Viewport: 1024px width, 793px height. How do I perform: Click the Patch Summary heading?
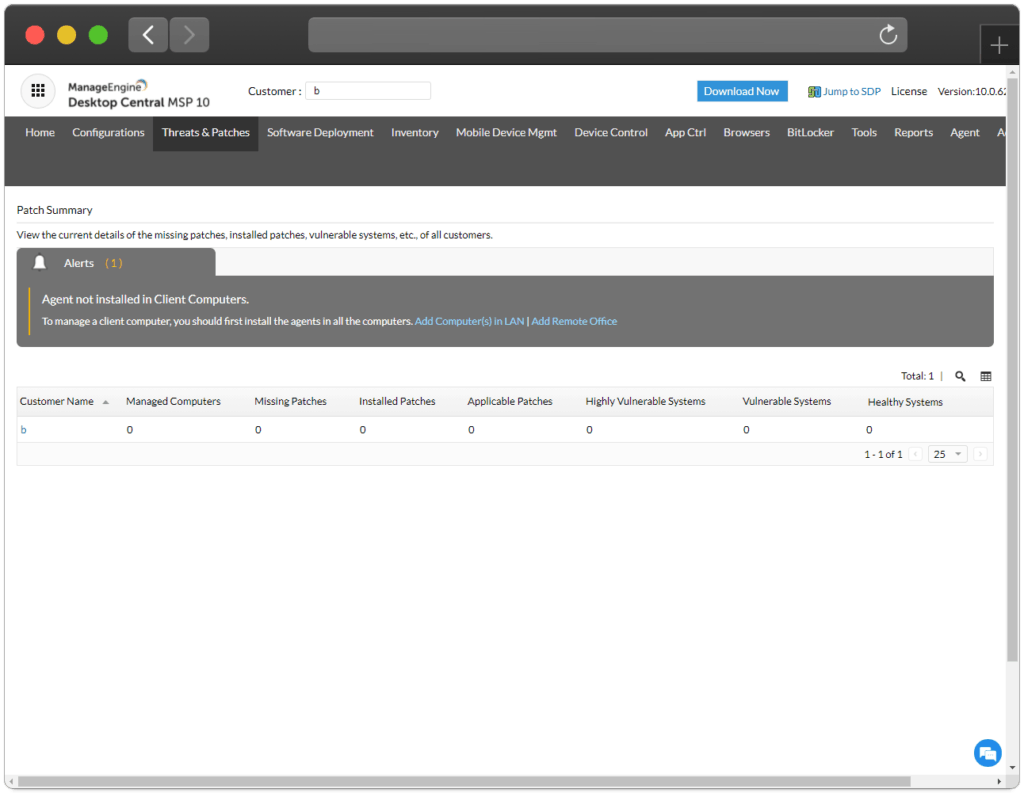coord(55,210)
